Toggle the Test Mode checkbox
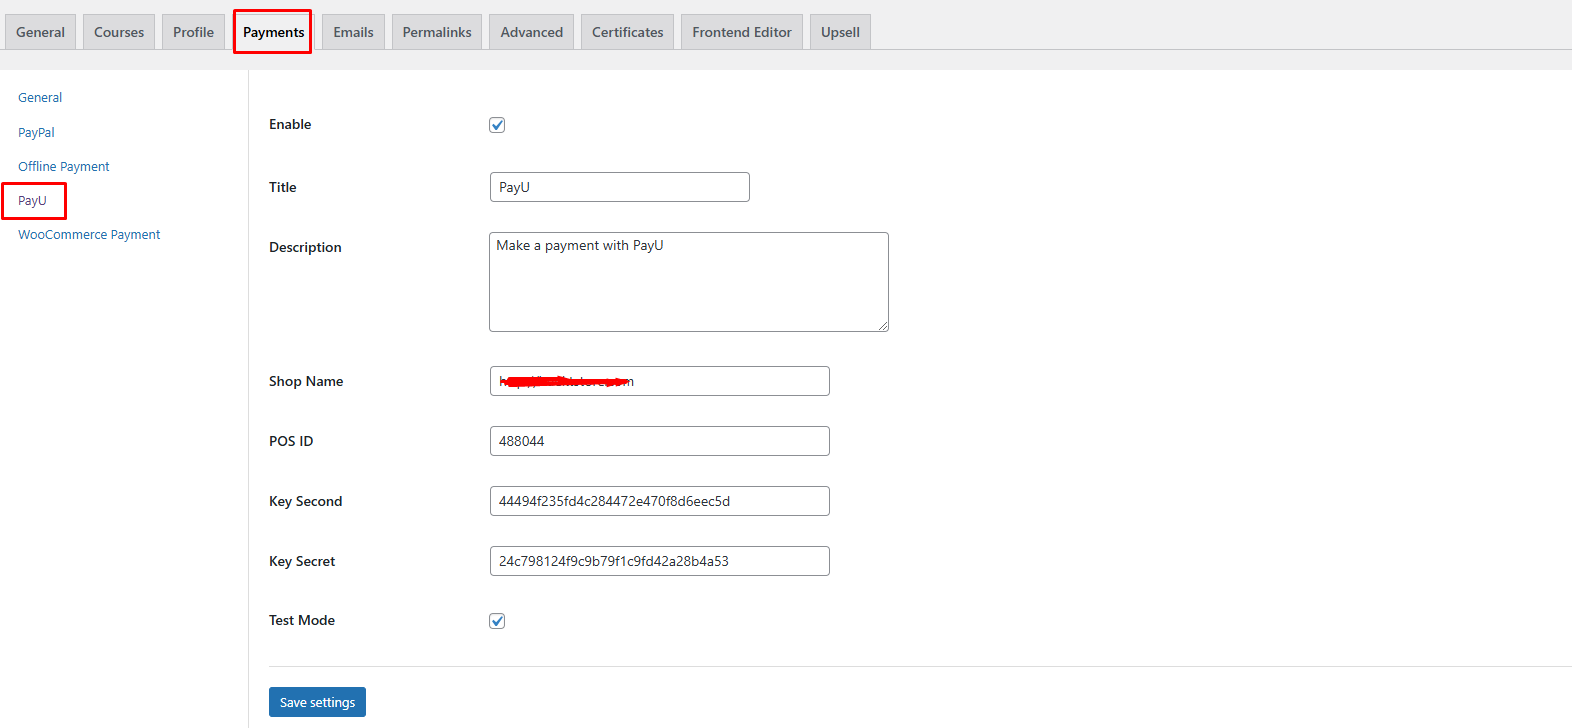Screen dimensions: 1572x728 coord(497,621)
